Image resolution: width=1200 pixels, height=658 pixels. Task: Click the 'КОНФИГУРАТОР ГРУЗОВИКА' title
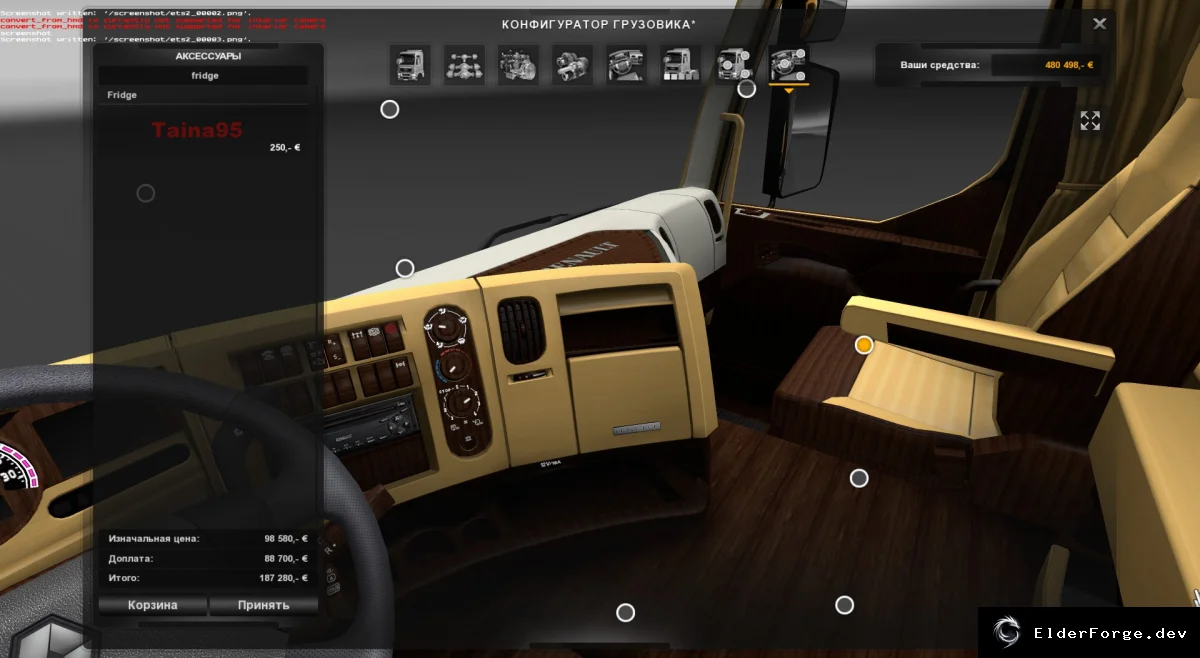click(x=599, y=23)
